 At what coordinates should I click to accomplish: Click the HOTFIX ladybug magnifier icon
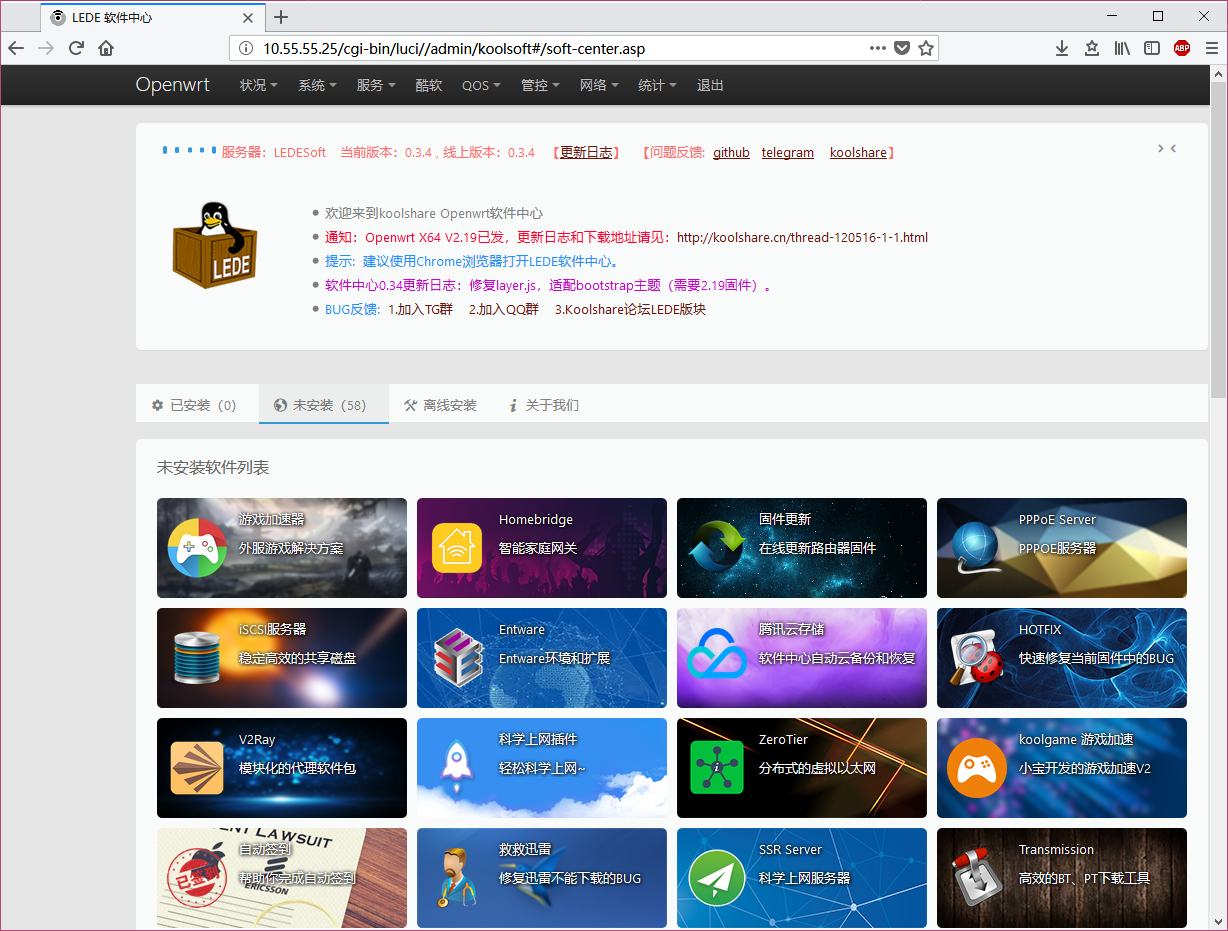tap(975, 658)
